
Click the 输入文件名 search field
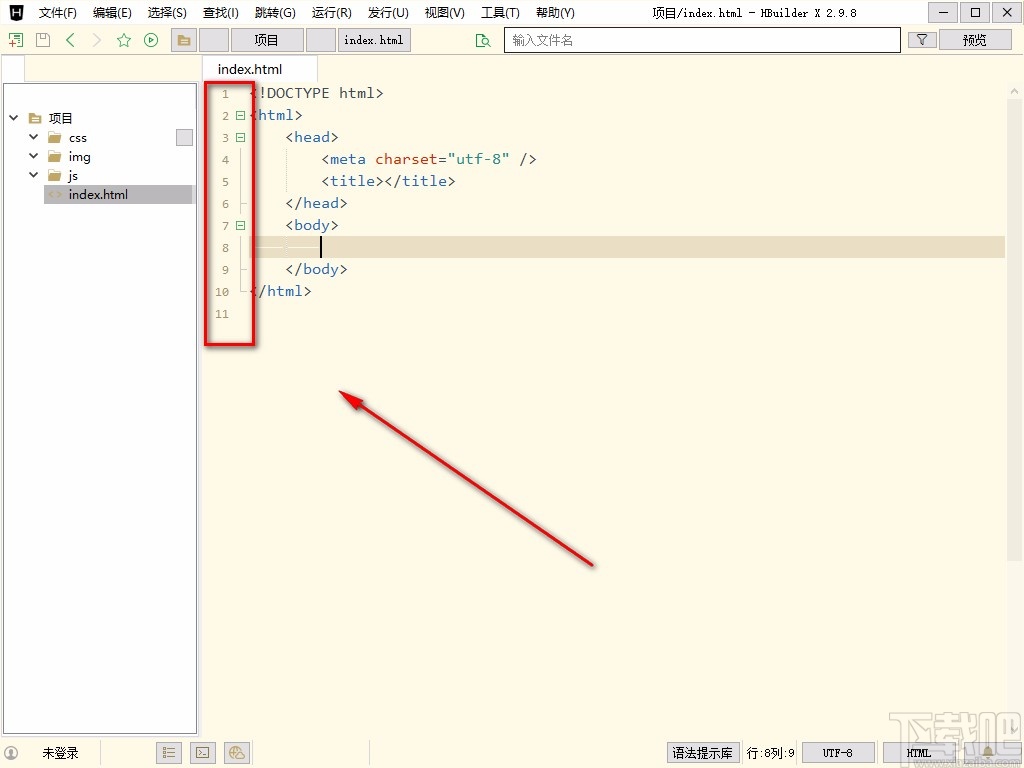pos(702,40)
